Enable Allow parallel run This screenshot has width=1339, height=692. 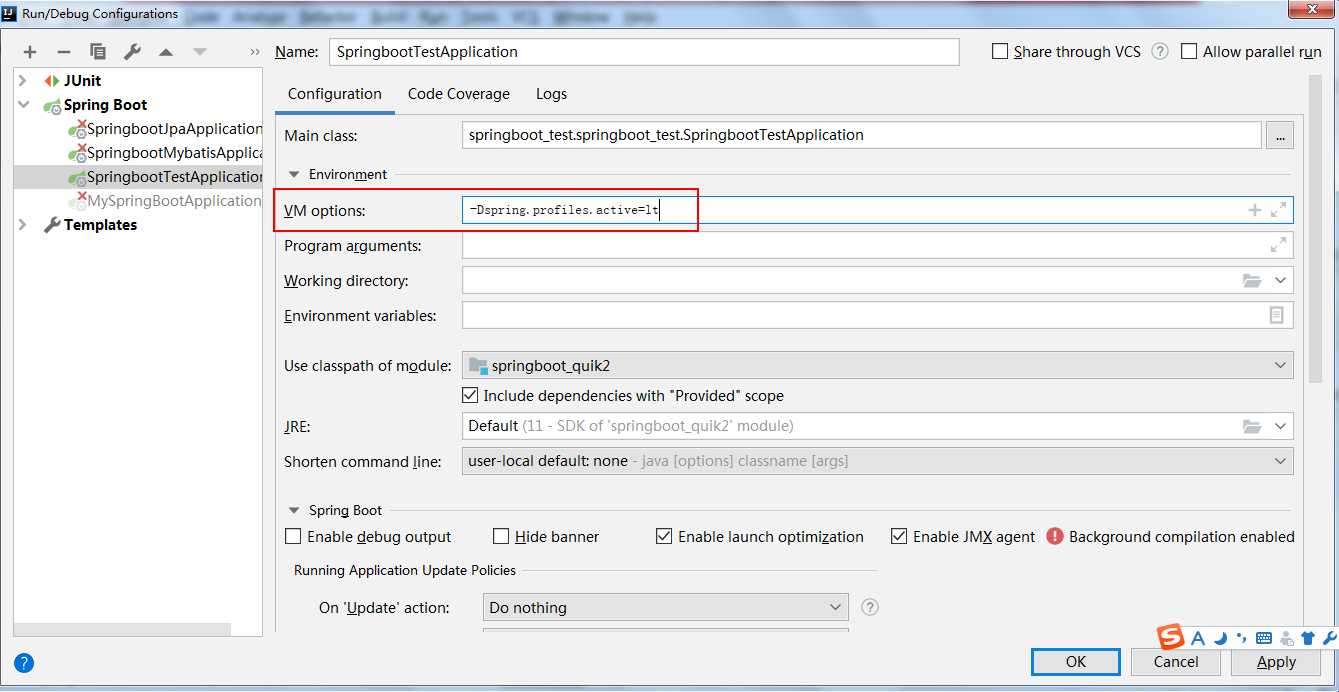(1189, 51)
